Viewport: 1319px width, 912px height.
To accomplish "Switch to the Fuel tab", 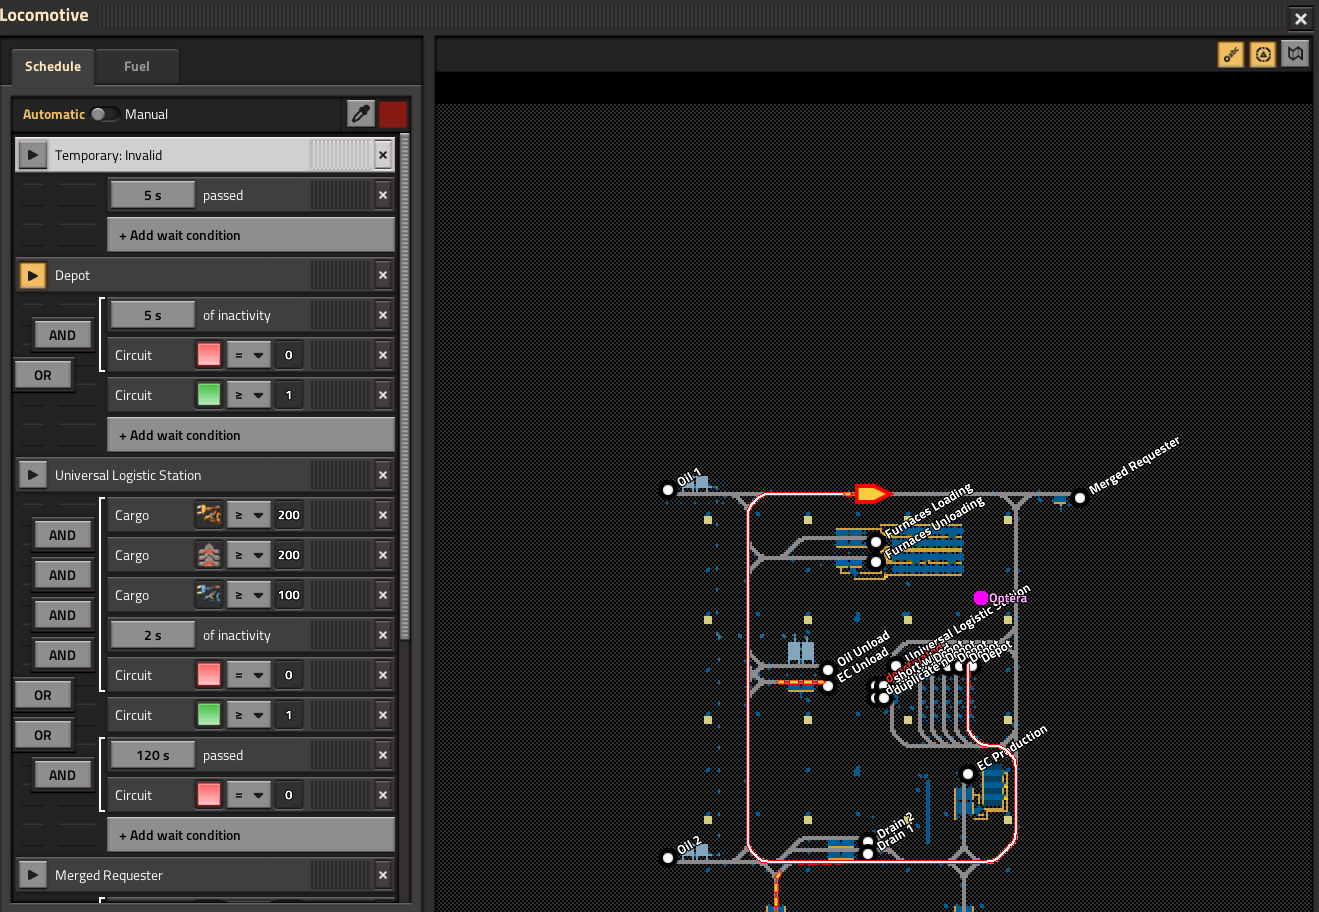I will [137, 67].
